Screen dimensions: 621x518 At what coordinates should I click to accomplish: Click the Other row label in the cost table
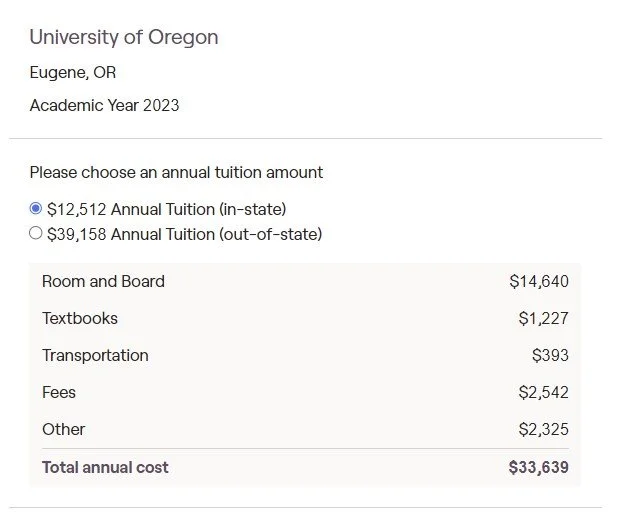click(x=63, y=429)
